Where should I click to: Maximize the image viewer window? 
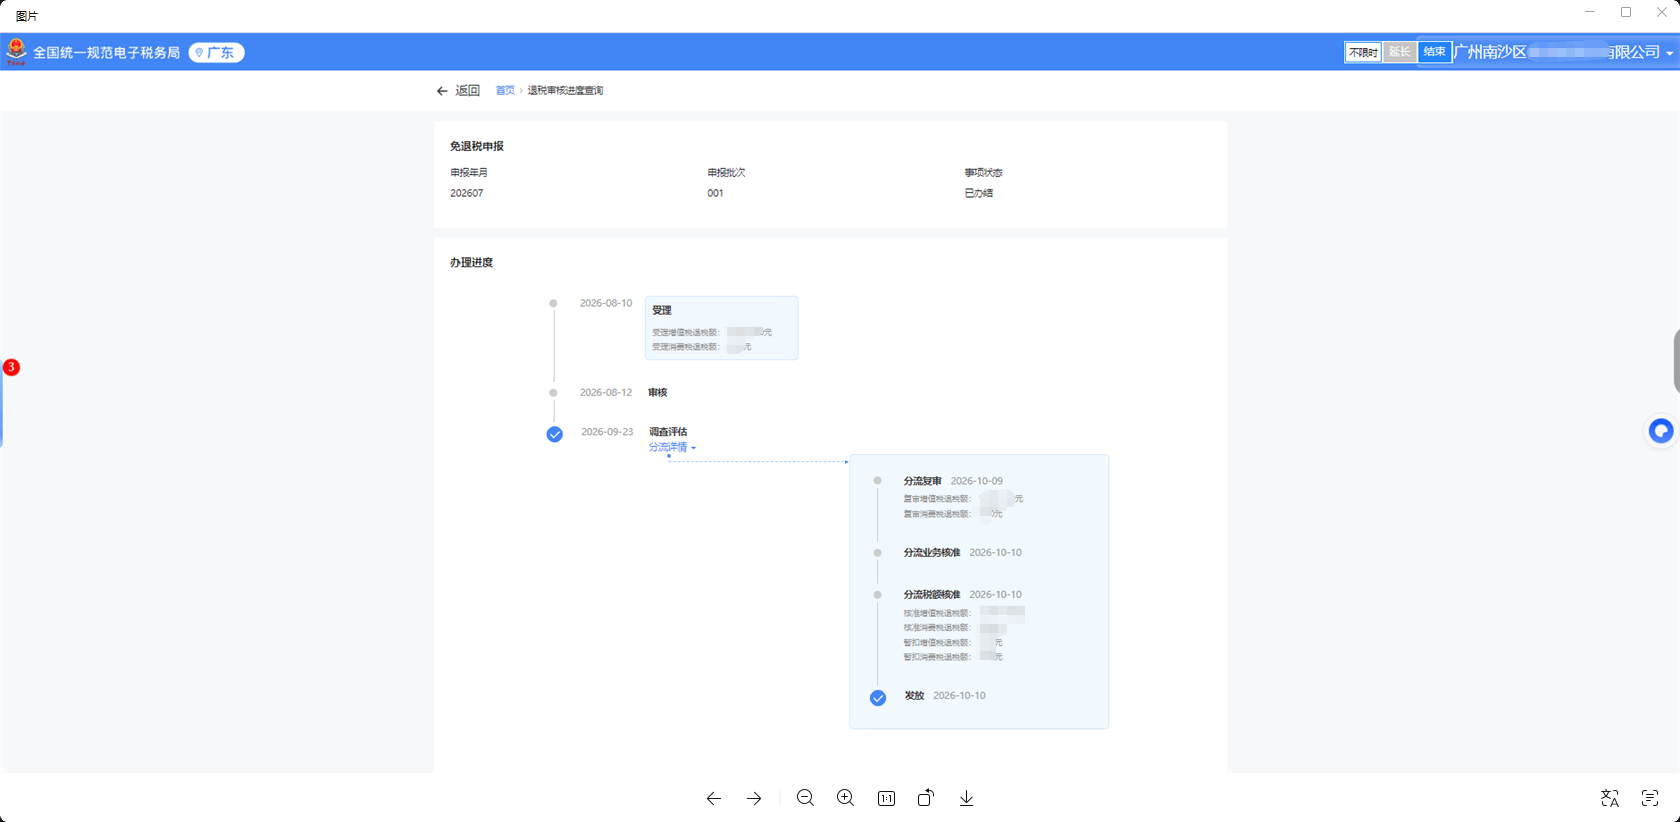(1626, 12)
